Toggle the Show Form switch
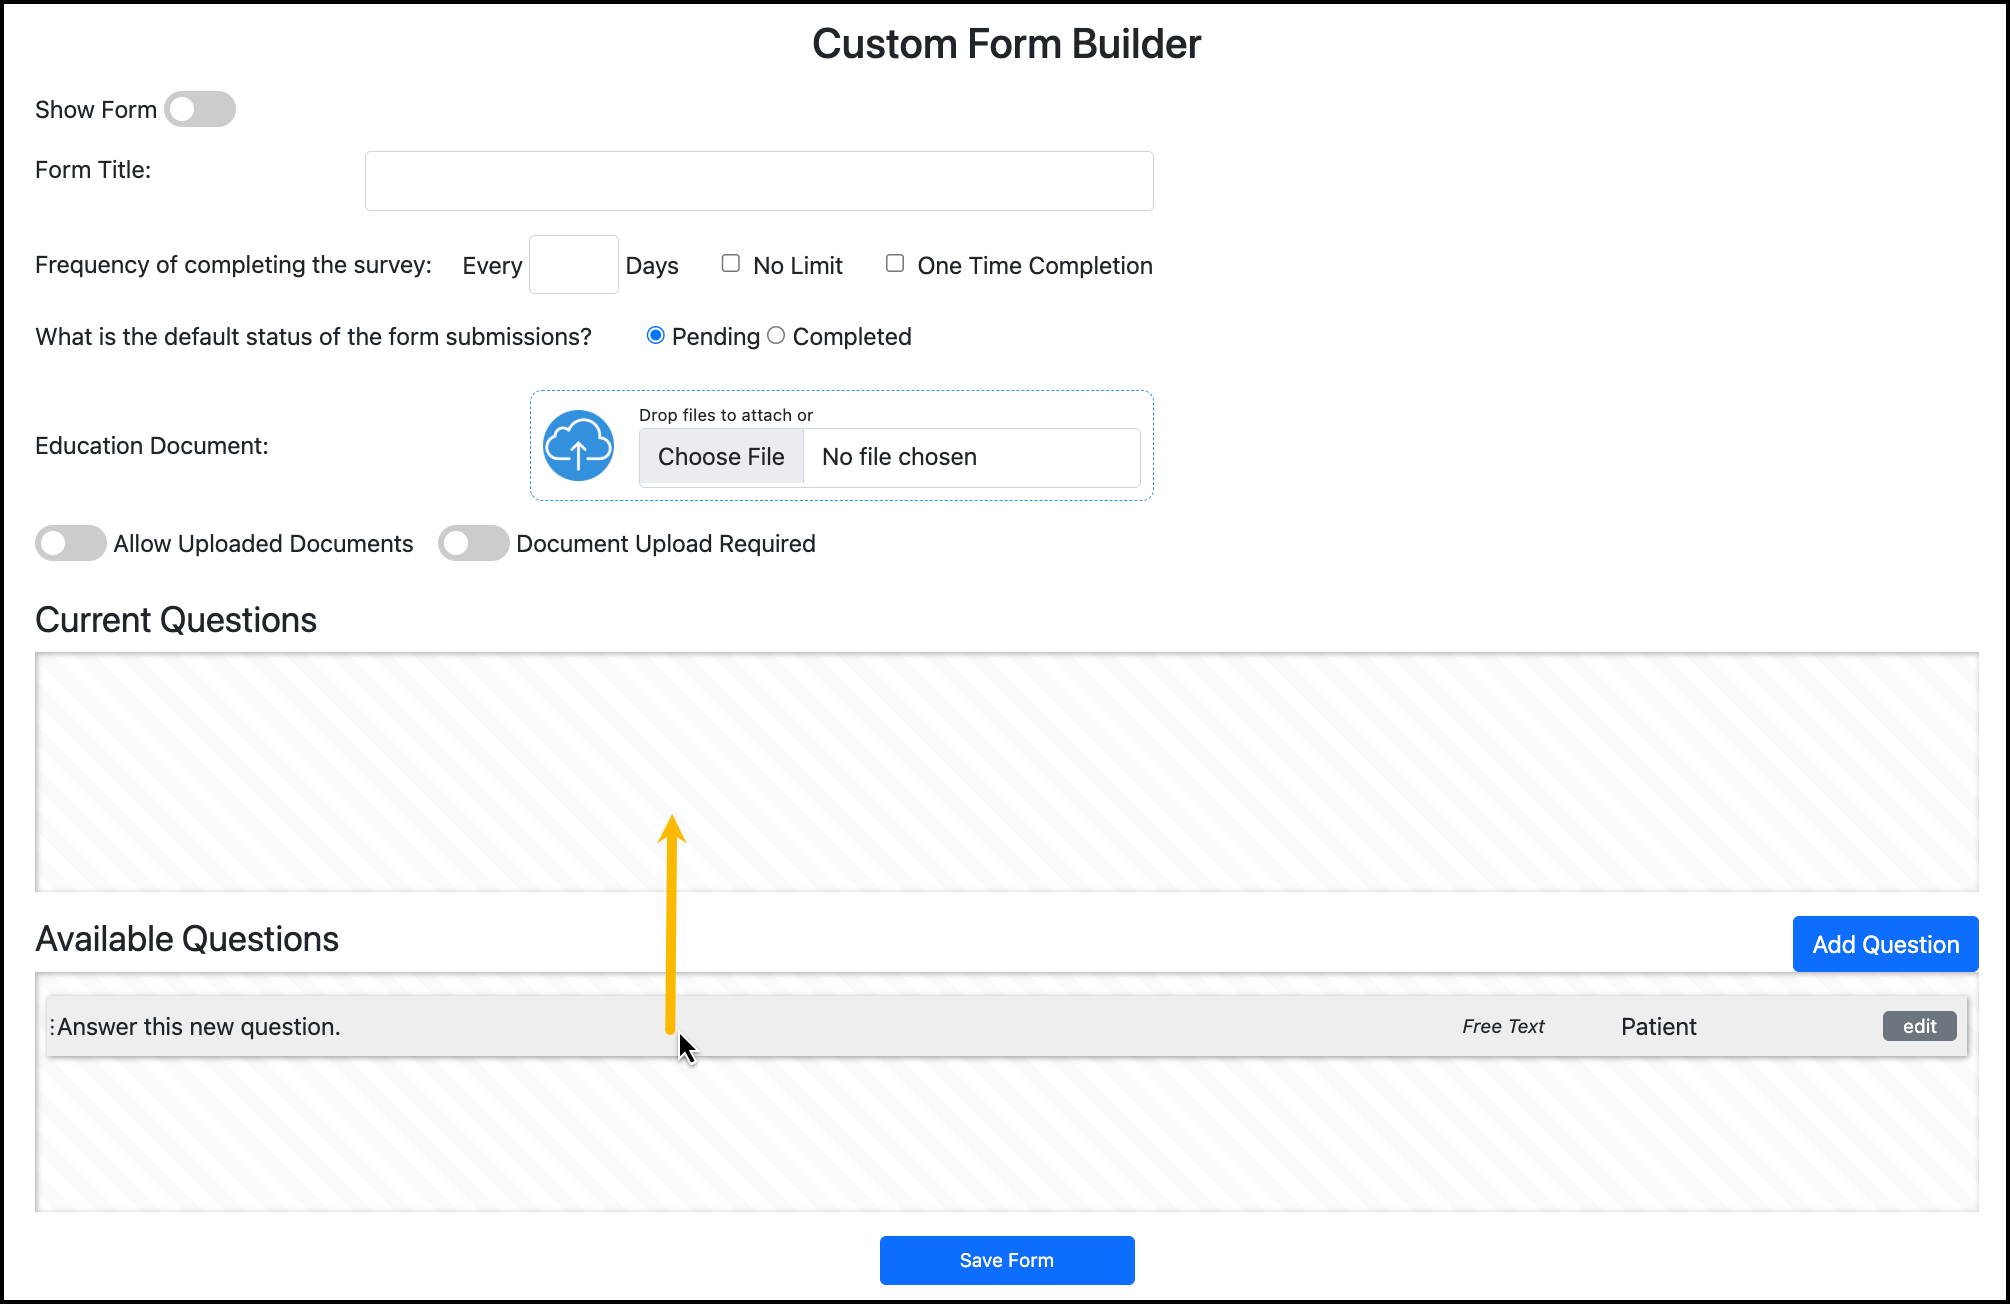2010x1304 pixels. click(200, 110)
